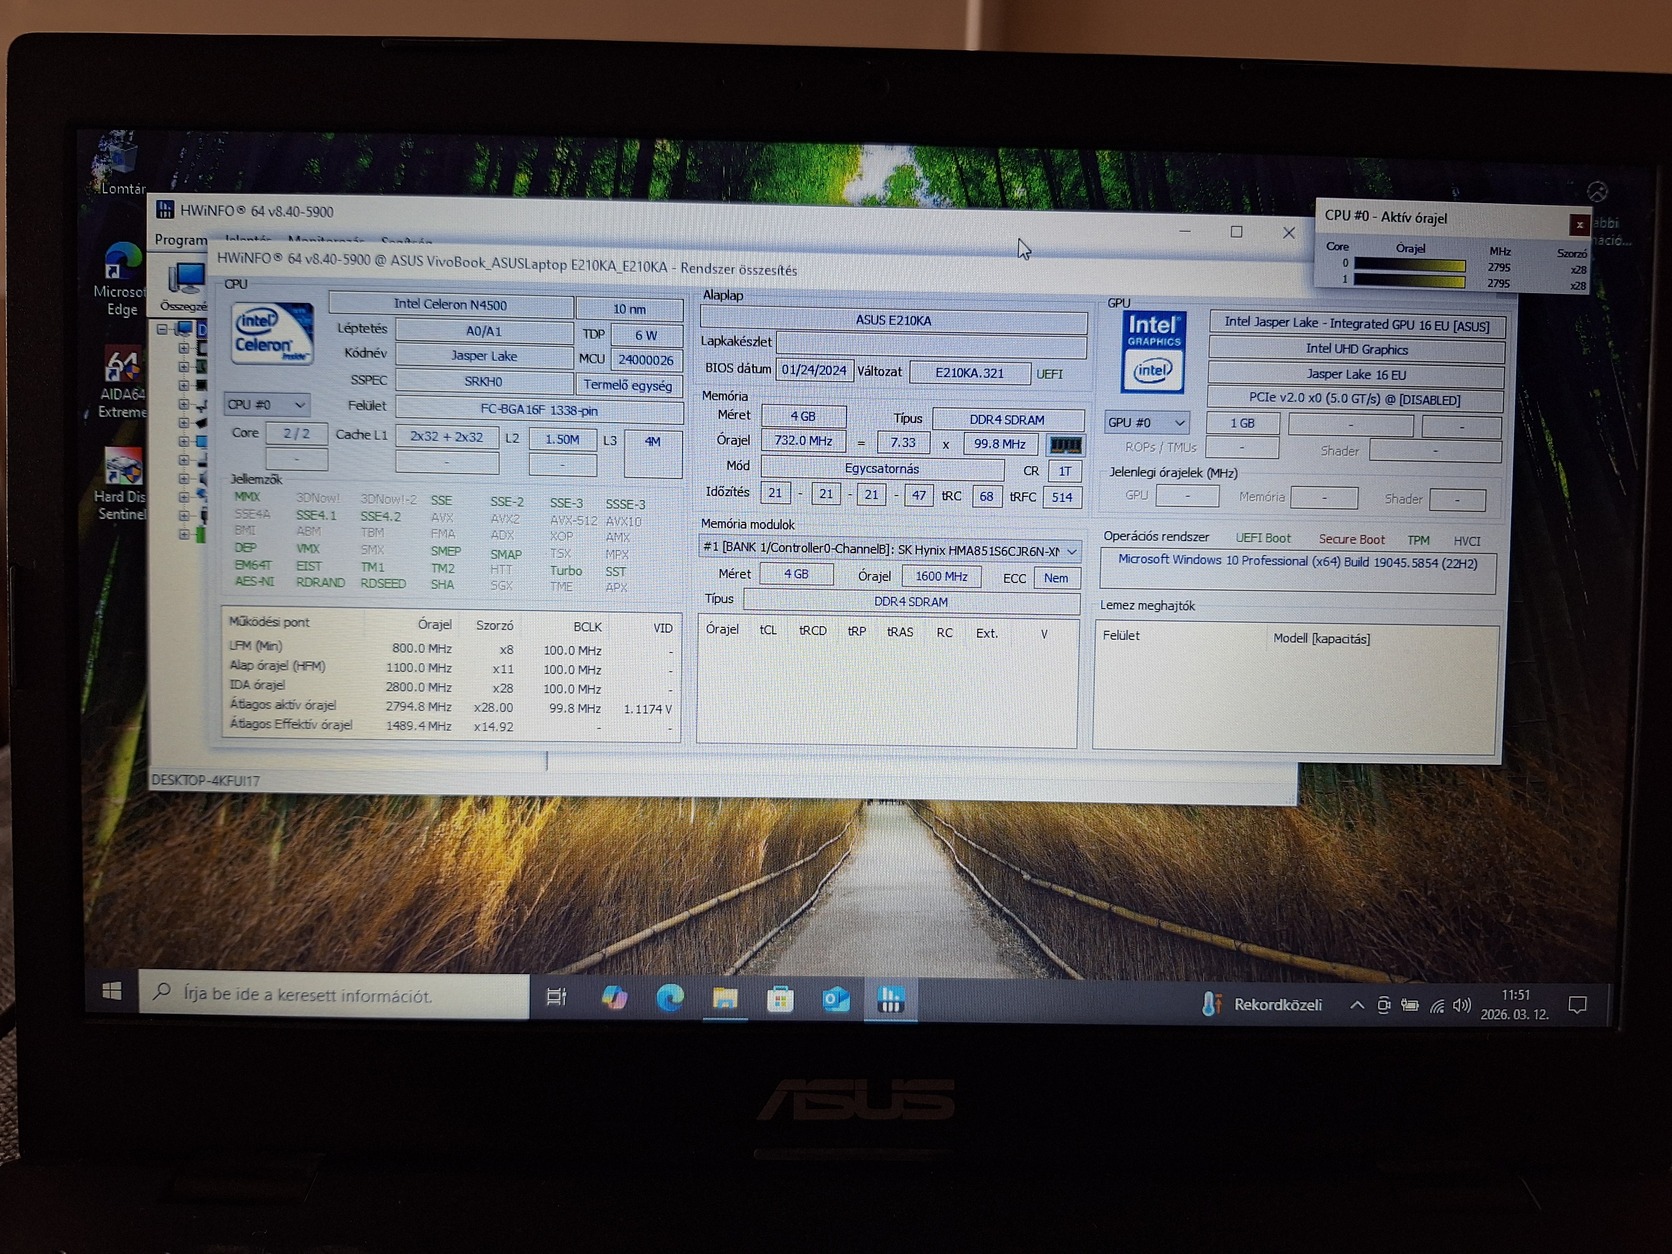Click the "Átlagos aktív órajel" row label

coord(283,705)
